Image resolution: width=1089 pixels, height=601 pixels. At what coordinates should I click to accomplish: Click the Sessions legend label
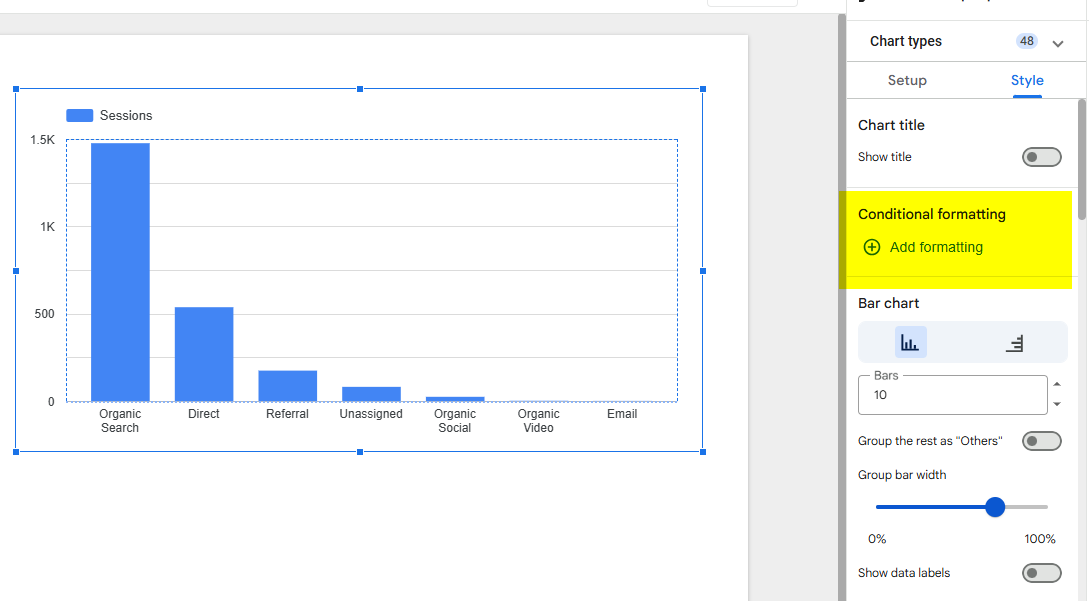coord(125,115)
